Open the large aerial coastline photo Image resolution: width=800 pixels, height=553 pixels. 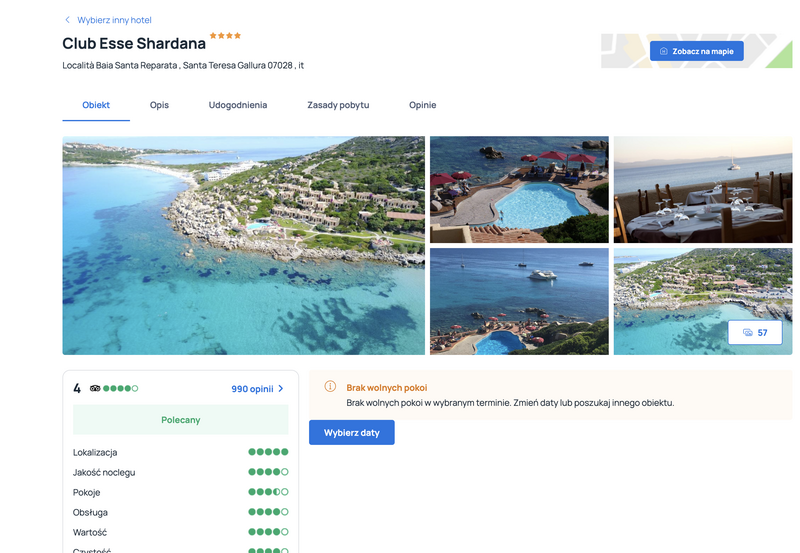pos(243,245)
